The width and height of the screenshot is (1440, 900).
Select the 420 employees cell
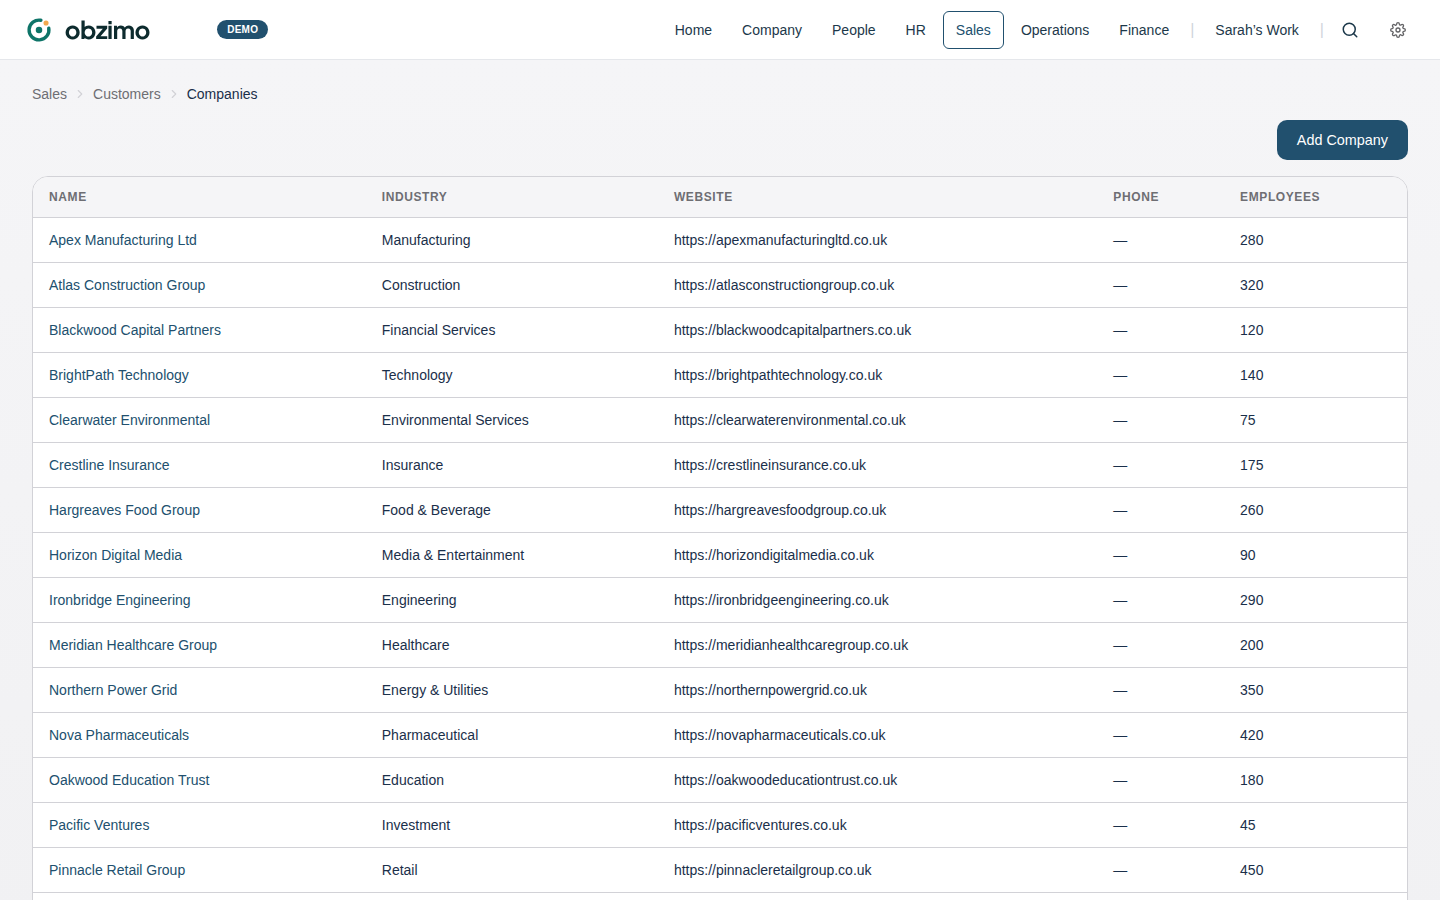pos(1251,735)
